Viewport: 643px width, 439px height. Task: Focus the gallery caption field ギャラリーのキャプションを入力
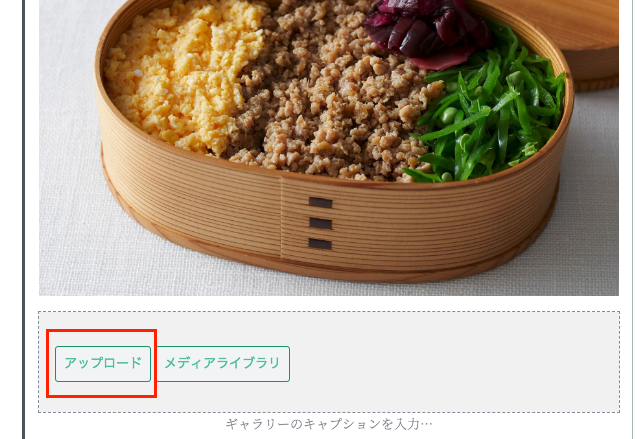(x=328, y=424)
